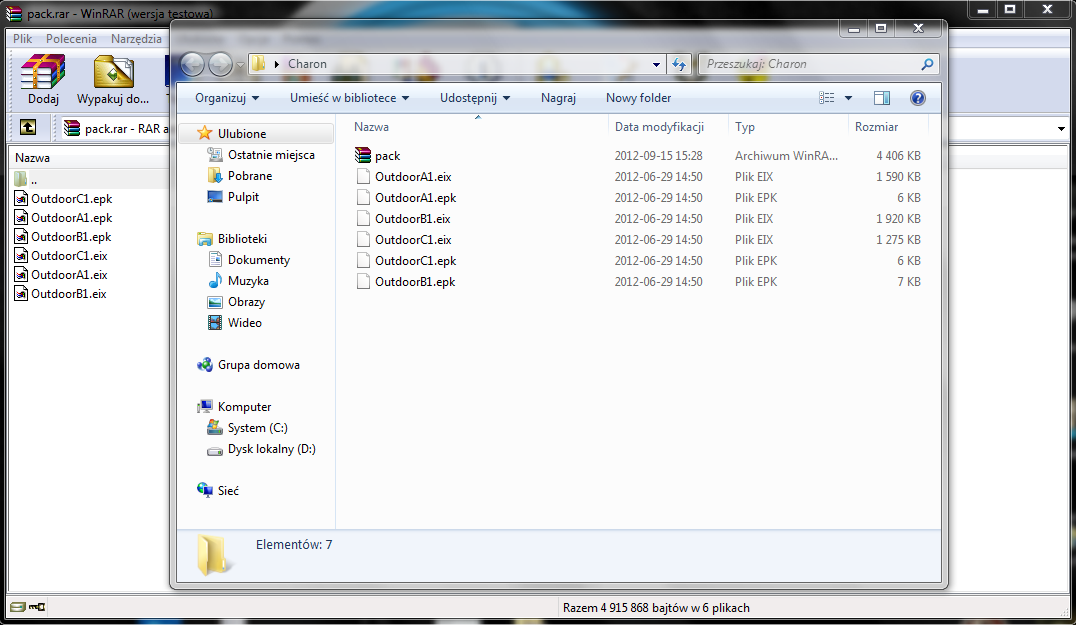This screenshot has height=625, width=1076.
Task: Toggle the preview pane in Explorer
Action: 882,98
